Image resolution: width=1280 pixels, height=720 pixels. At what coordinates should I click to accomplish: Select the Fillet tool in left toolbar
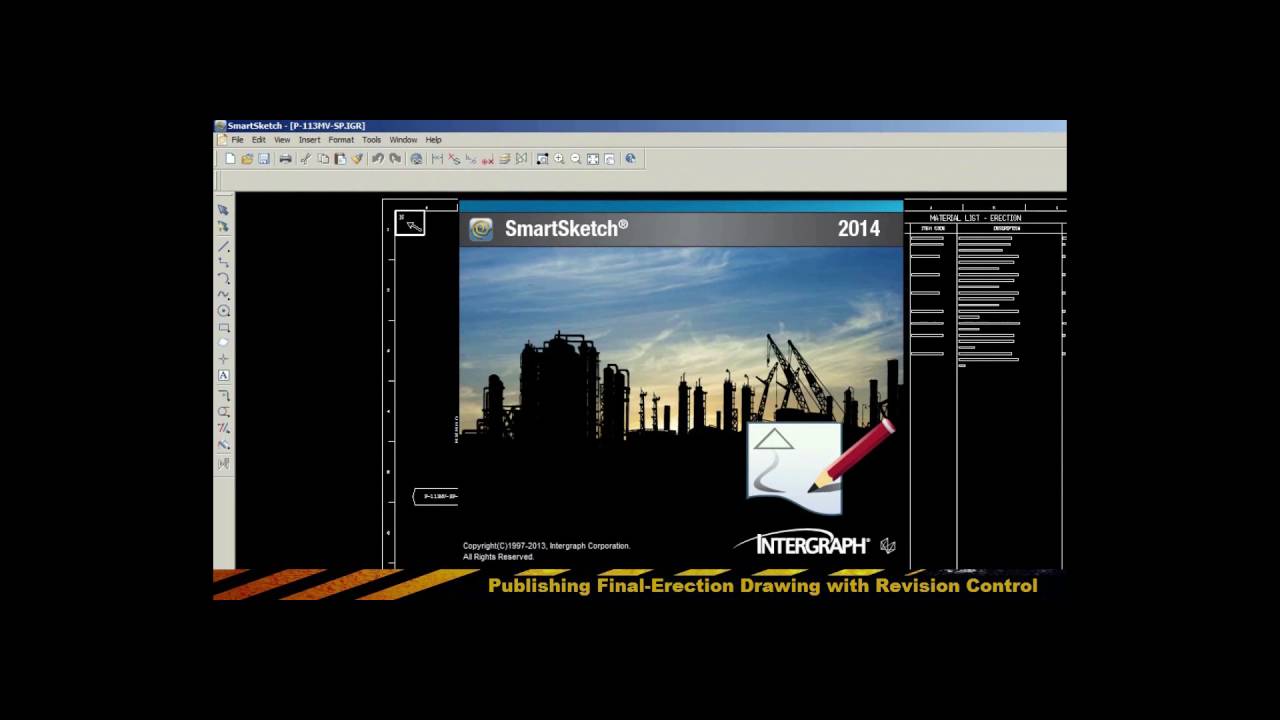click(x=223, y=395)
